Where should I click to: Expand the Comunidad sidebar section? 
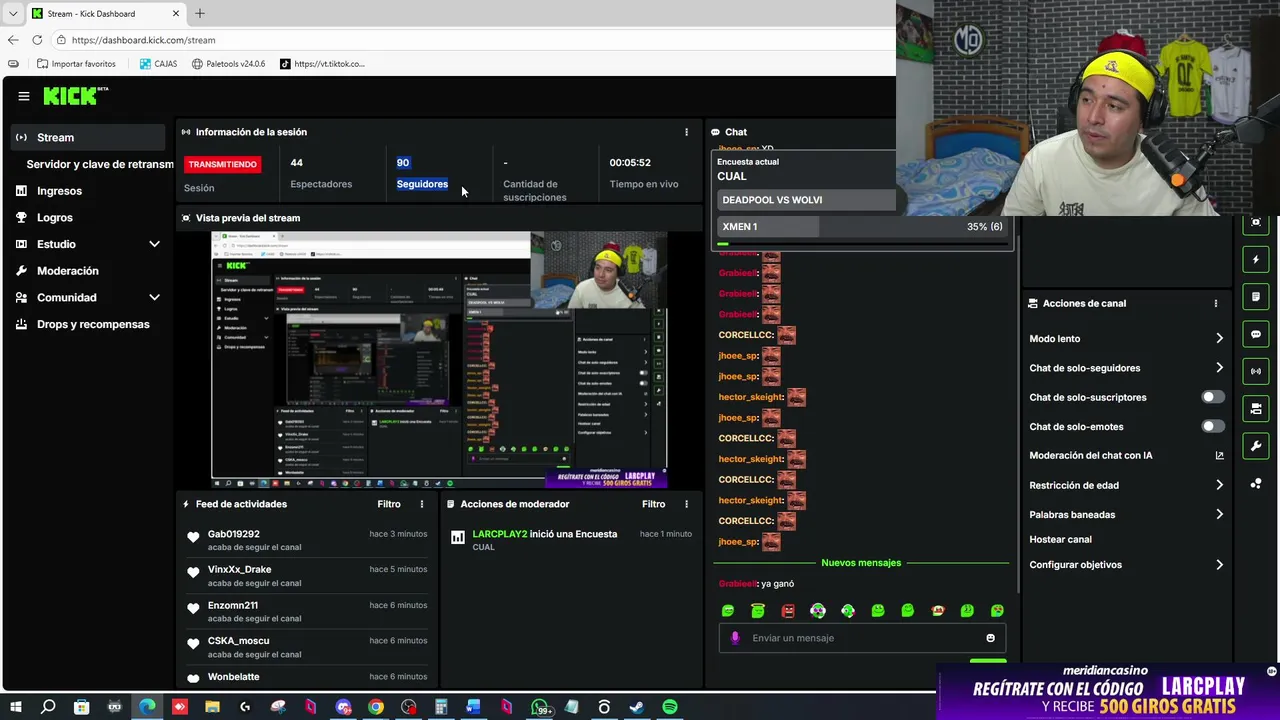coord(154,297)
